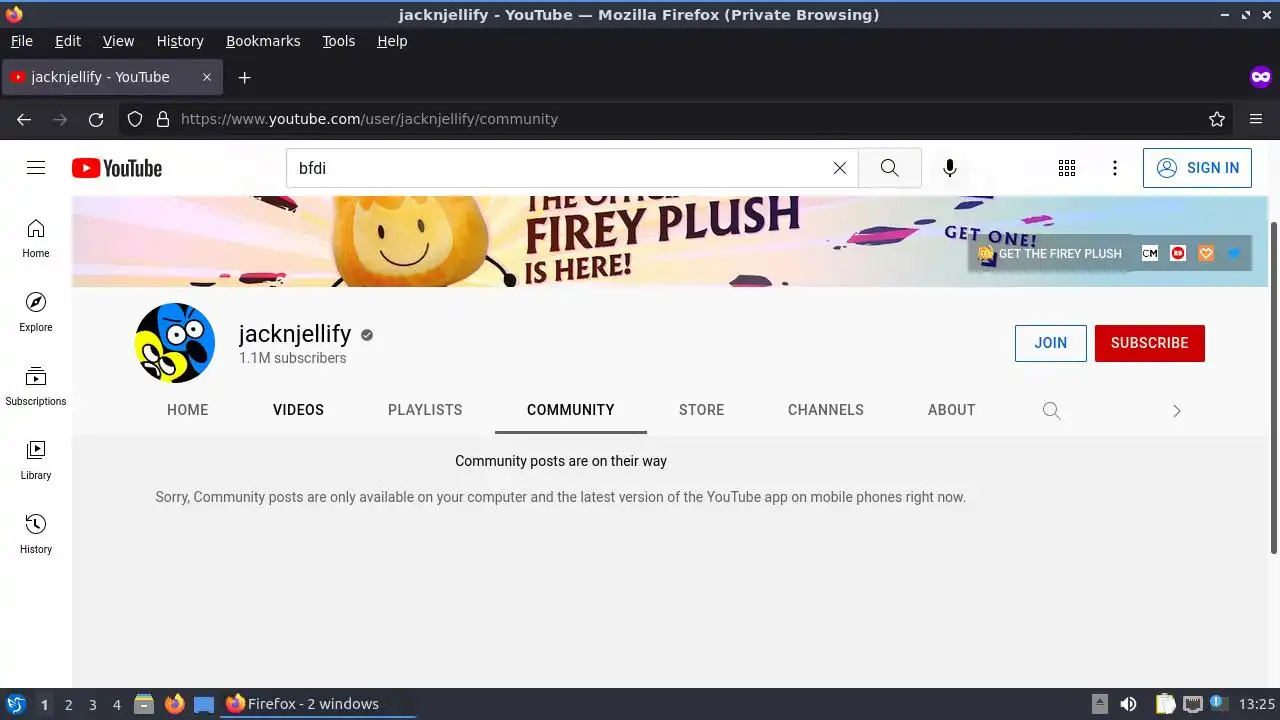Open the clipboard tray icon
Image resolution: width=1280 pixels, height=720 pixels.
1166,704
